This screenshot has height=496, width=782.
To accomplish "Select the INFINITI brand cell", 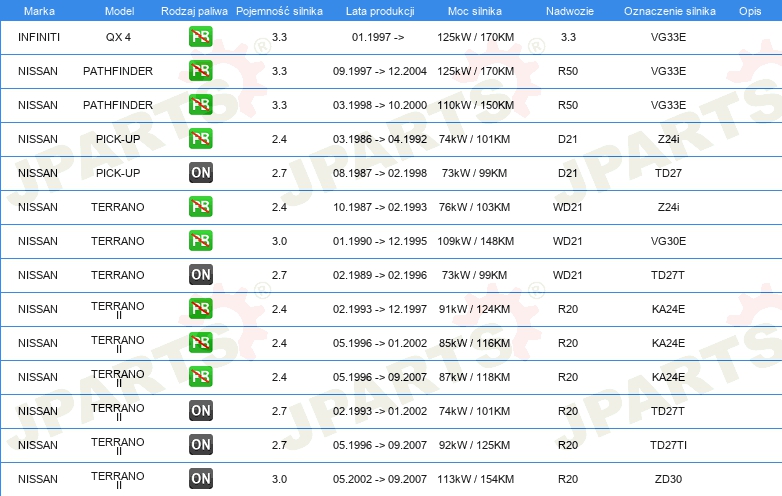I will pos(39,37).
